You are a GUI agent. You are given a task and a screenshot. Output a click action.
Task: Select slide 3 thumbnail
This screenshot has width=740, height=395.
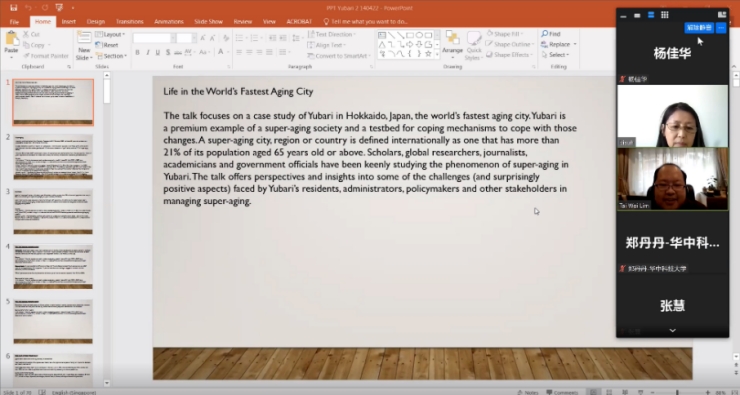point(53,211)
